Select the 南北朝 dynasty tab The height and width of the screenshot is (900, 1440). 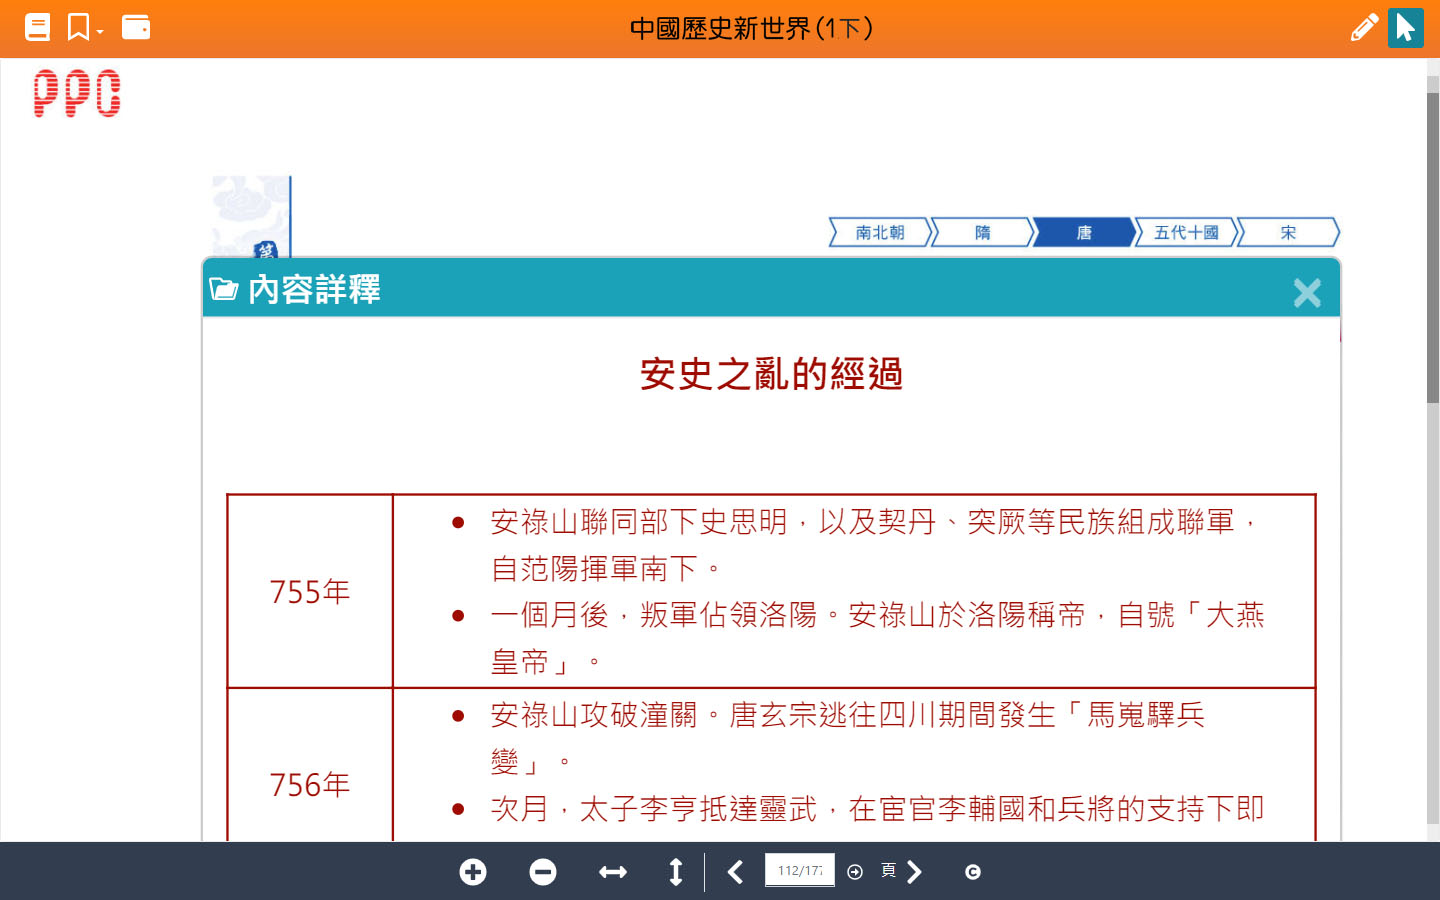(x=880, y=232)
